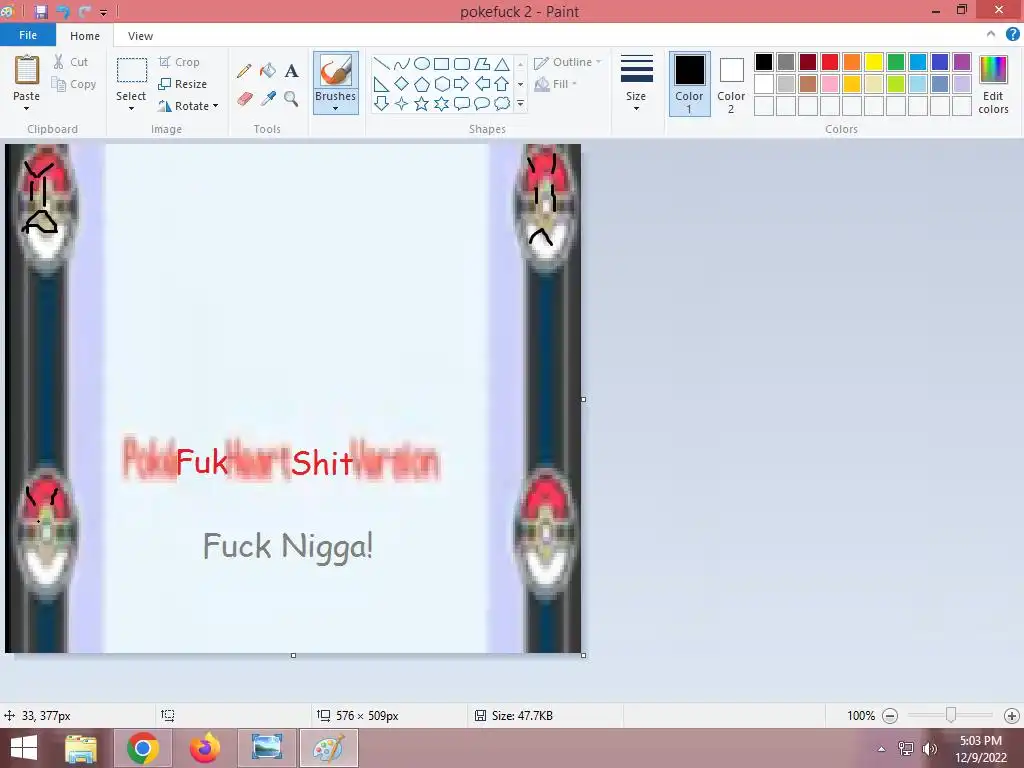The width and height of the screenshot is (1024, 768).
Task: Choose the Diamond shape
Action: coord(402,84)
